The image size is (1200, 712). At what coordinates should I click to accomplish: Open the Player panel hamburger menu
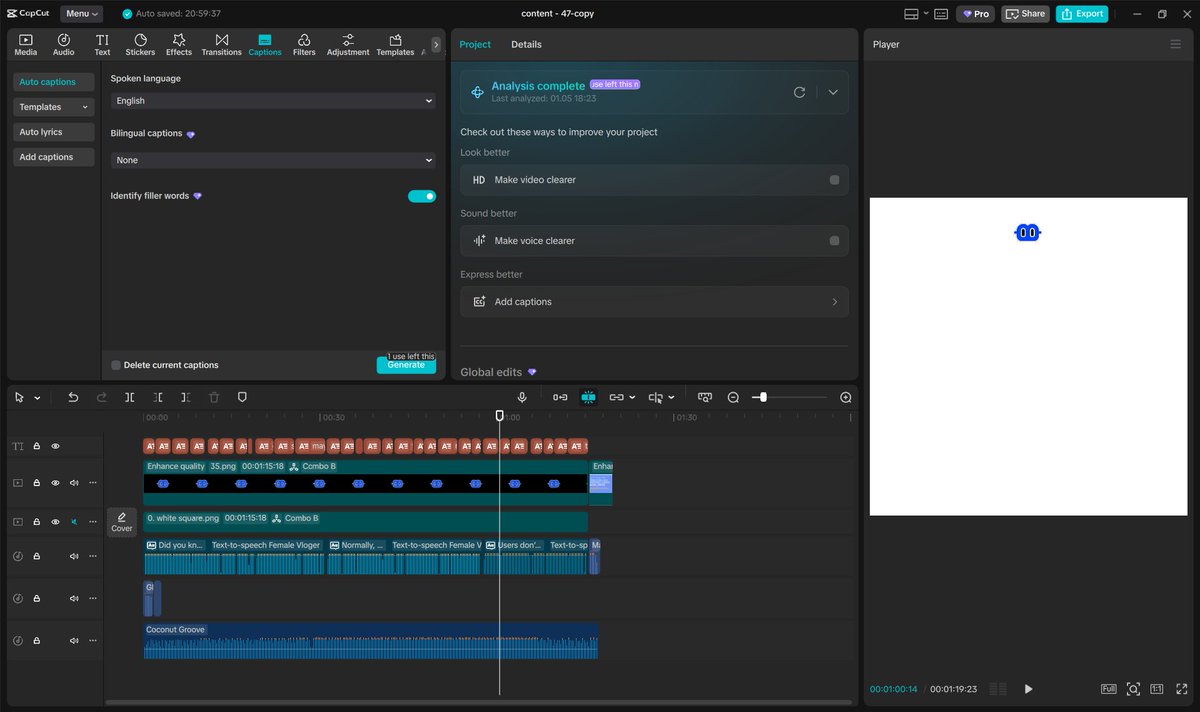pyautogui.click(x=1175, y=44)
